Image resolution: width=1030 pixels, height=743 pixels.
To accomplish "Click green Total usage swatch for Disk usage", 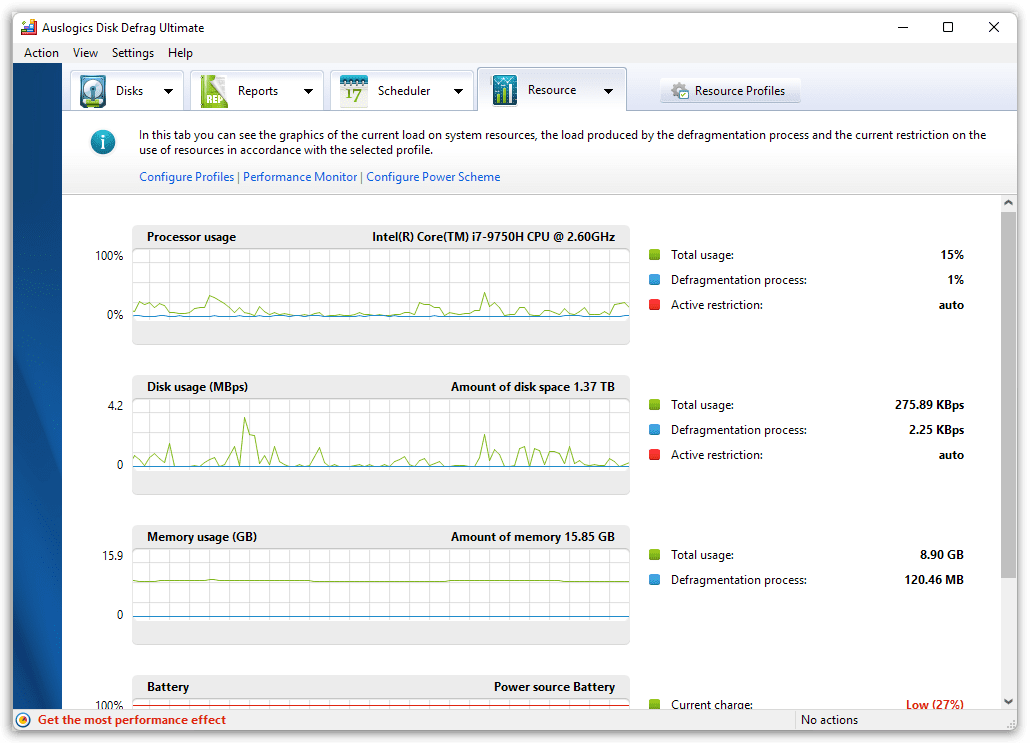I will (654, 405).
